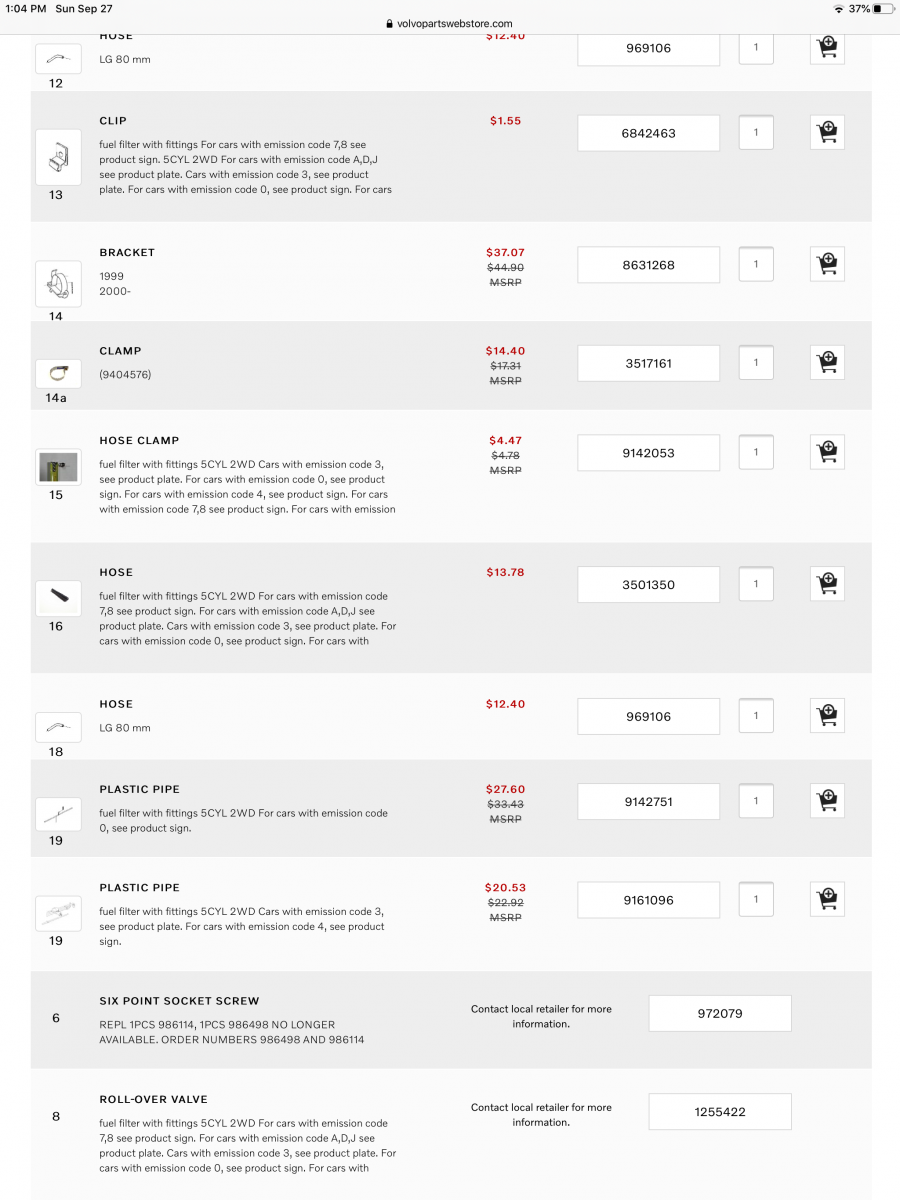Click the quantity field for BRACKET
900x1200 pixels.
point(756,264)
